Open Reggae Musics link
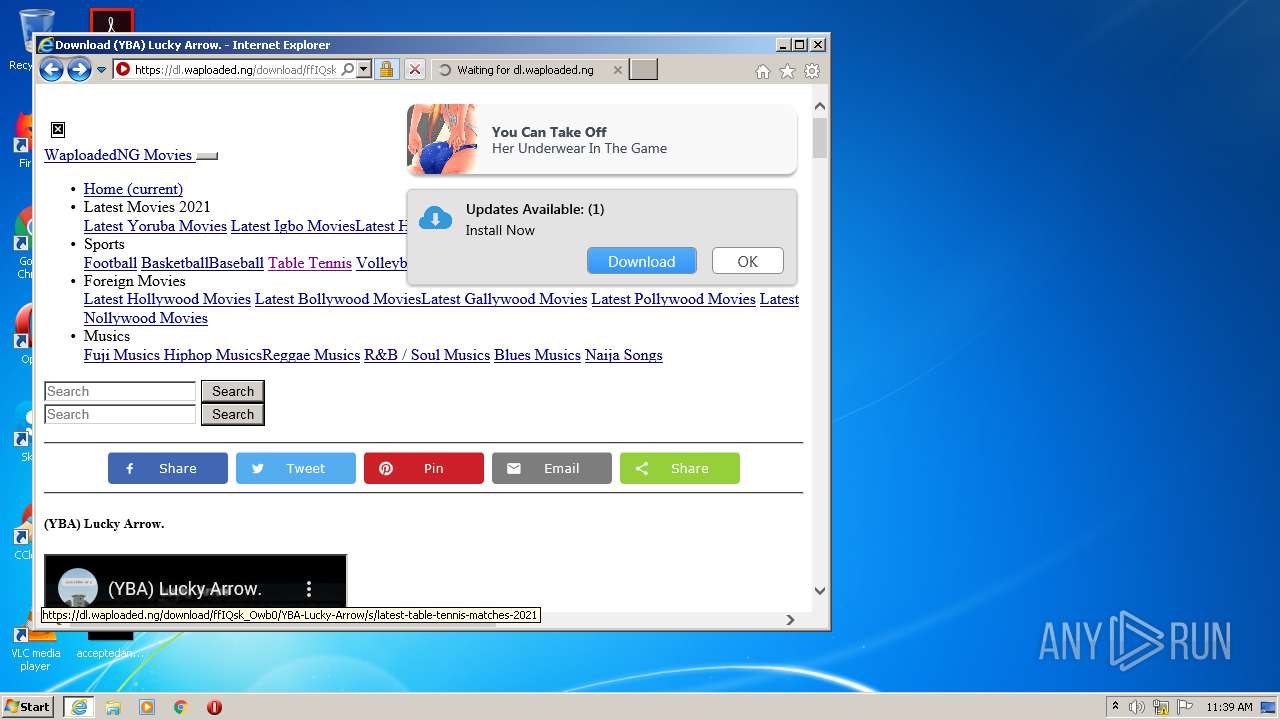The image size is (1280, 720). [x=311, y=355]
